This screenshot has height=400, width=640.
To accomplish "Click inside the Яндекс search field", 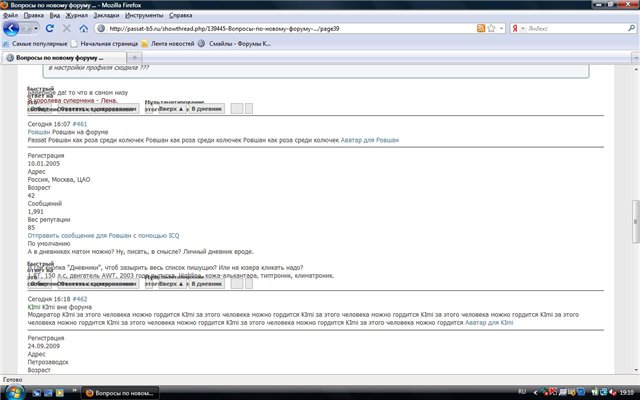I will [x=570, y=29].
